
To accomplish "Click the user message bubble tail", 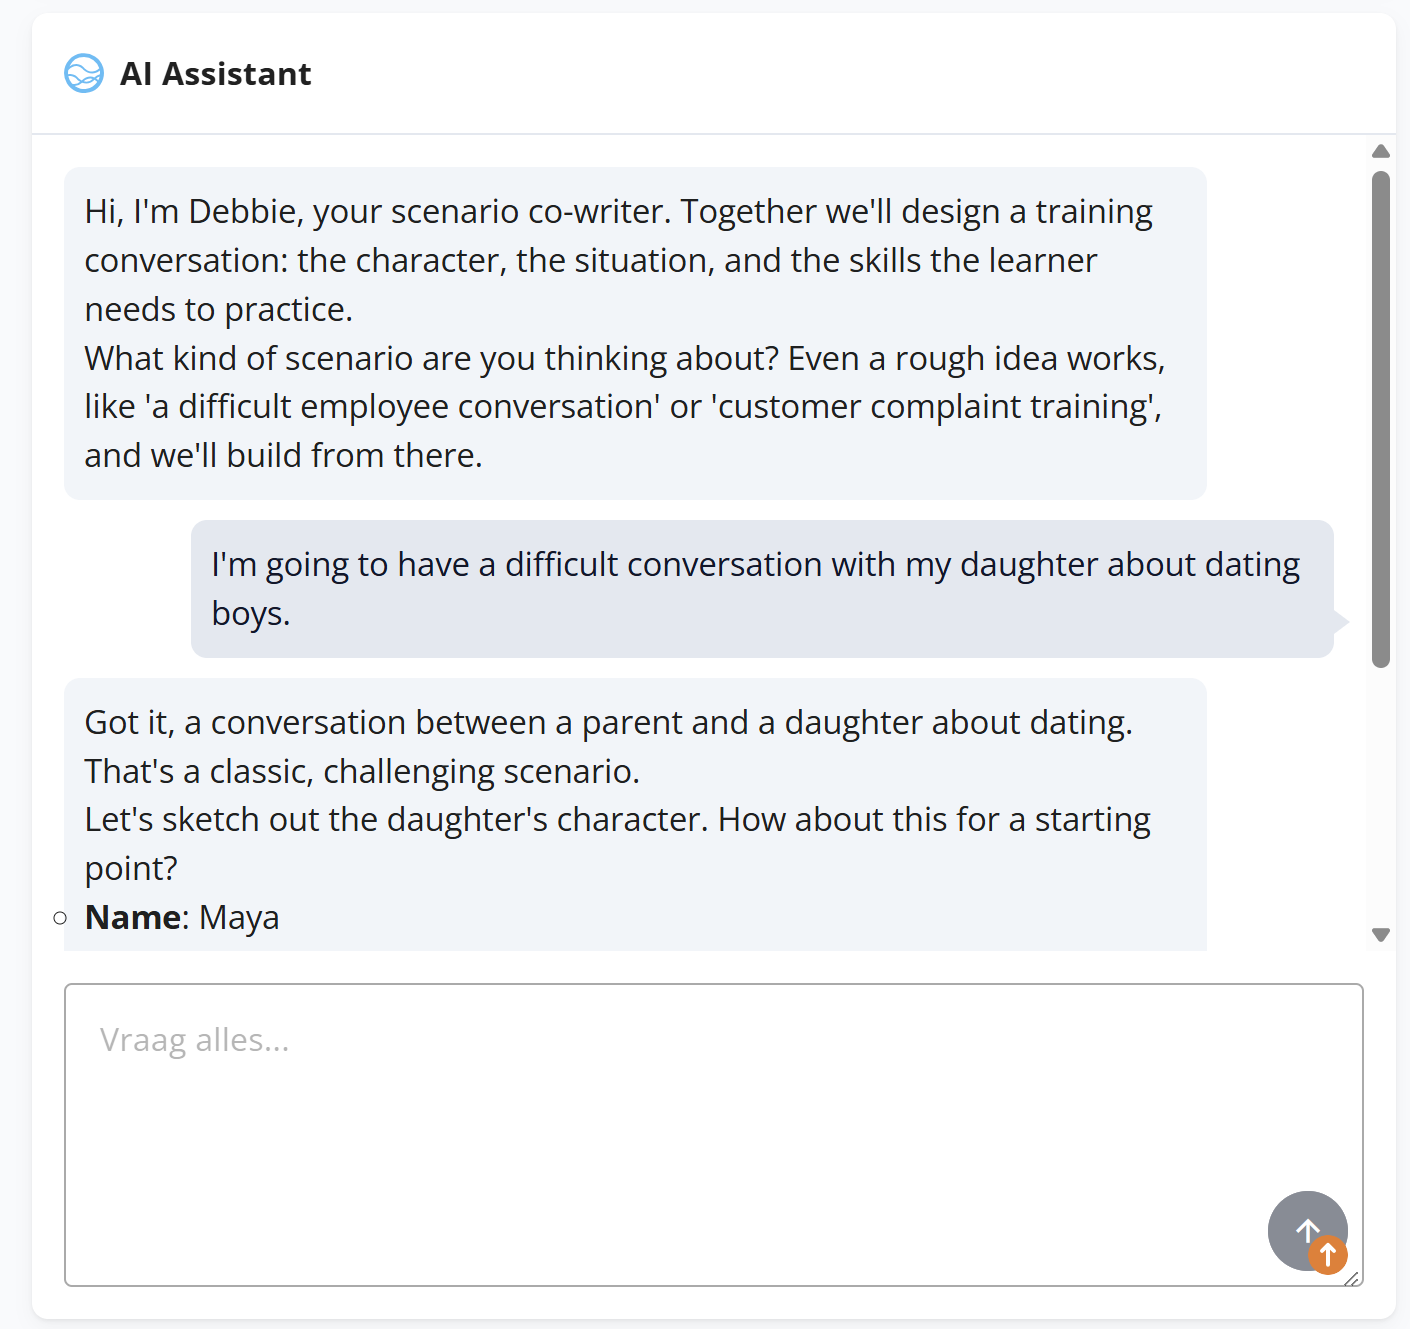I will click(x=1342, y=622).
